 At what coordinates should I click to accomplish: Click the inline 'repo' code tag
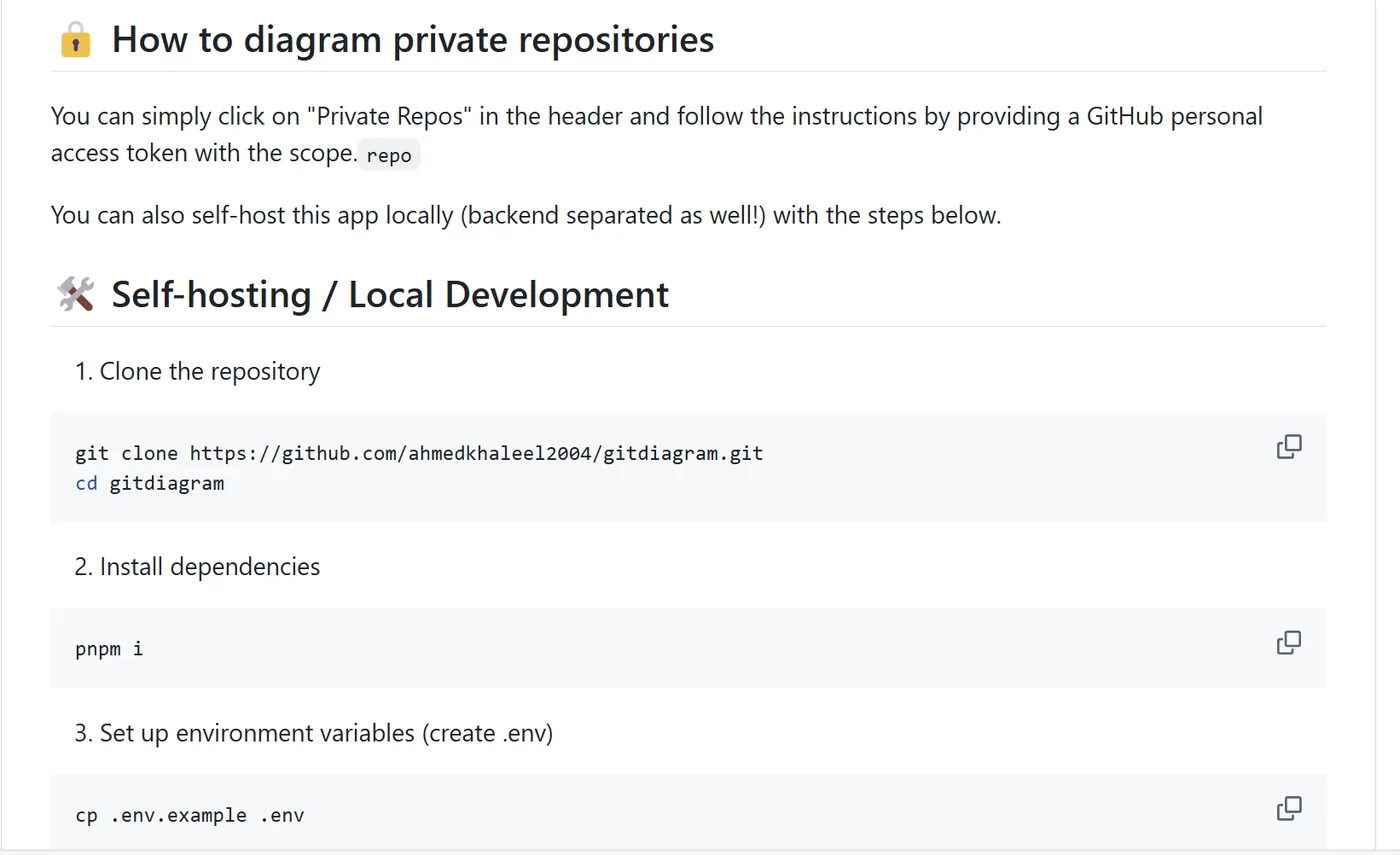click(389, 156)
